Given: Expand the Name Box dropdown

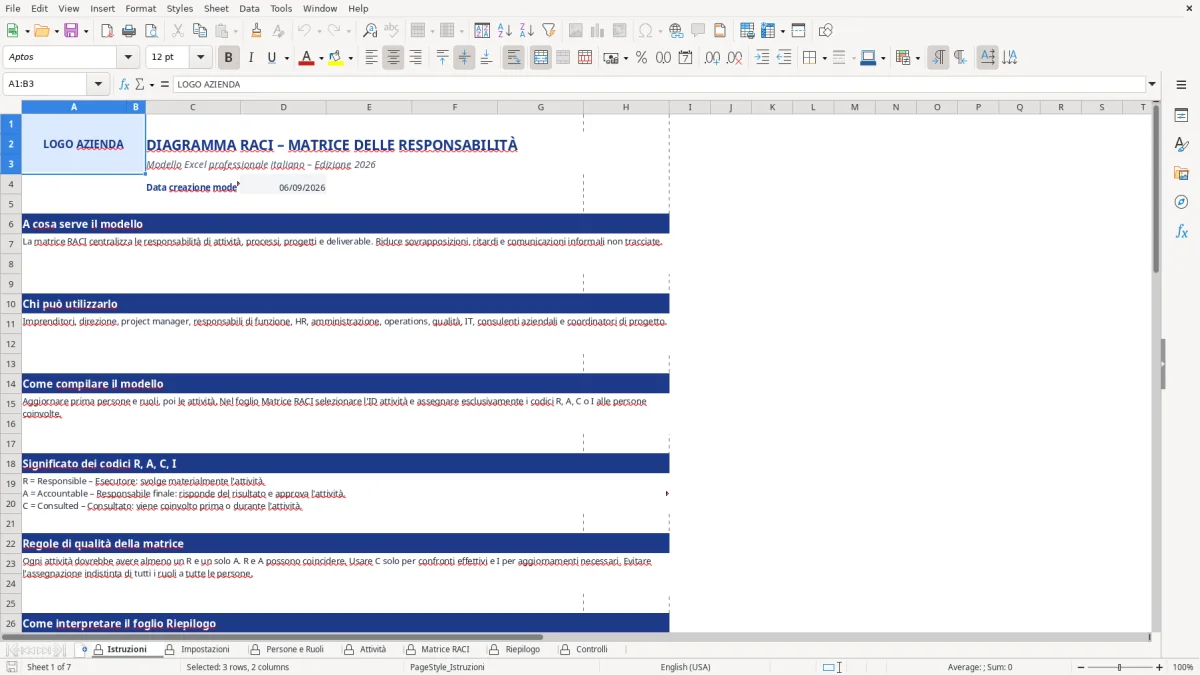Looking at the screenshot, I should coord(97,85).
